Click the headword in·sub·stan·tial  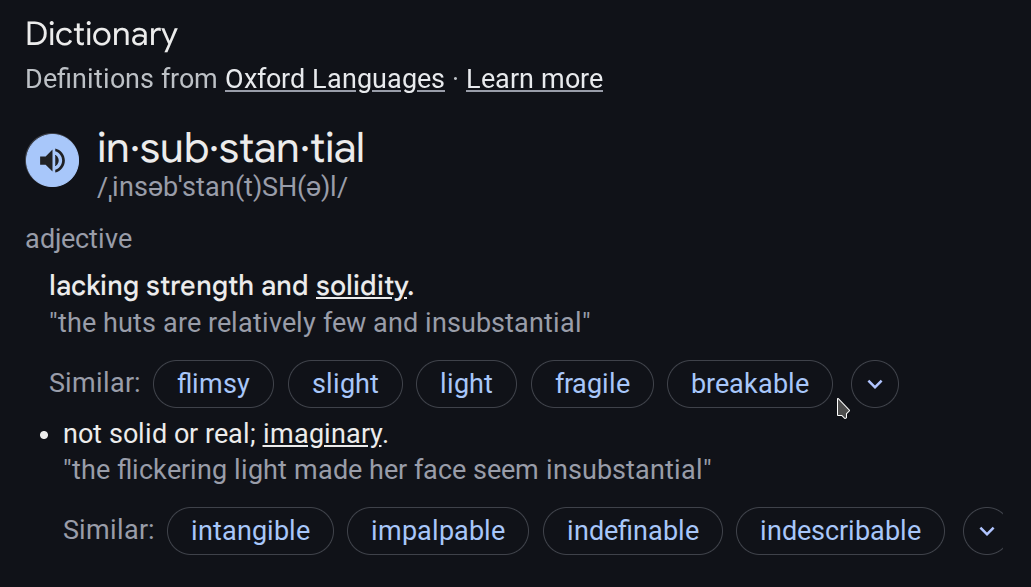231,149
